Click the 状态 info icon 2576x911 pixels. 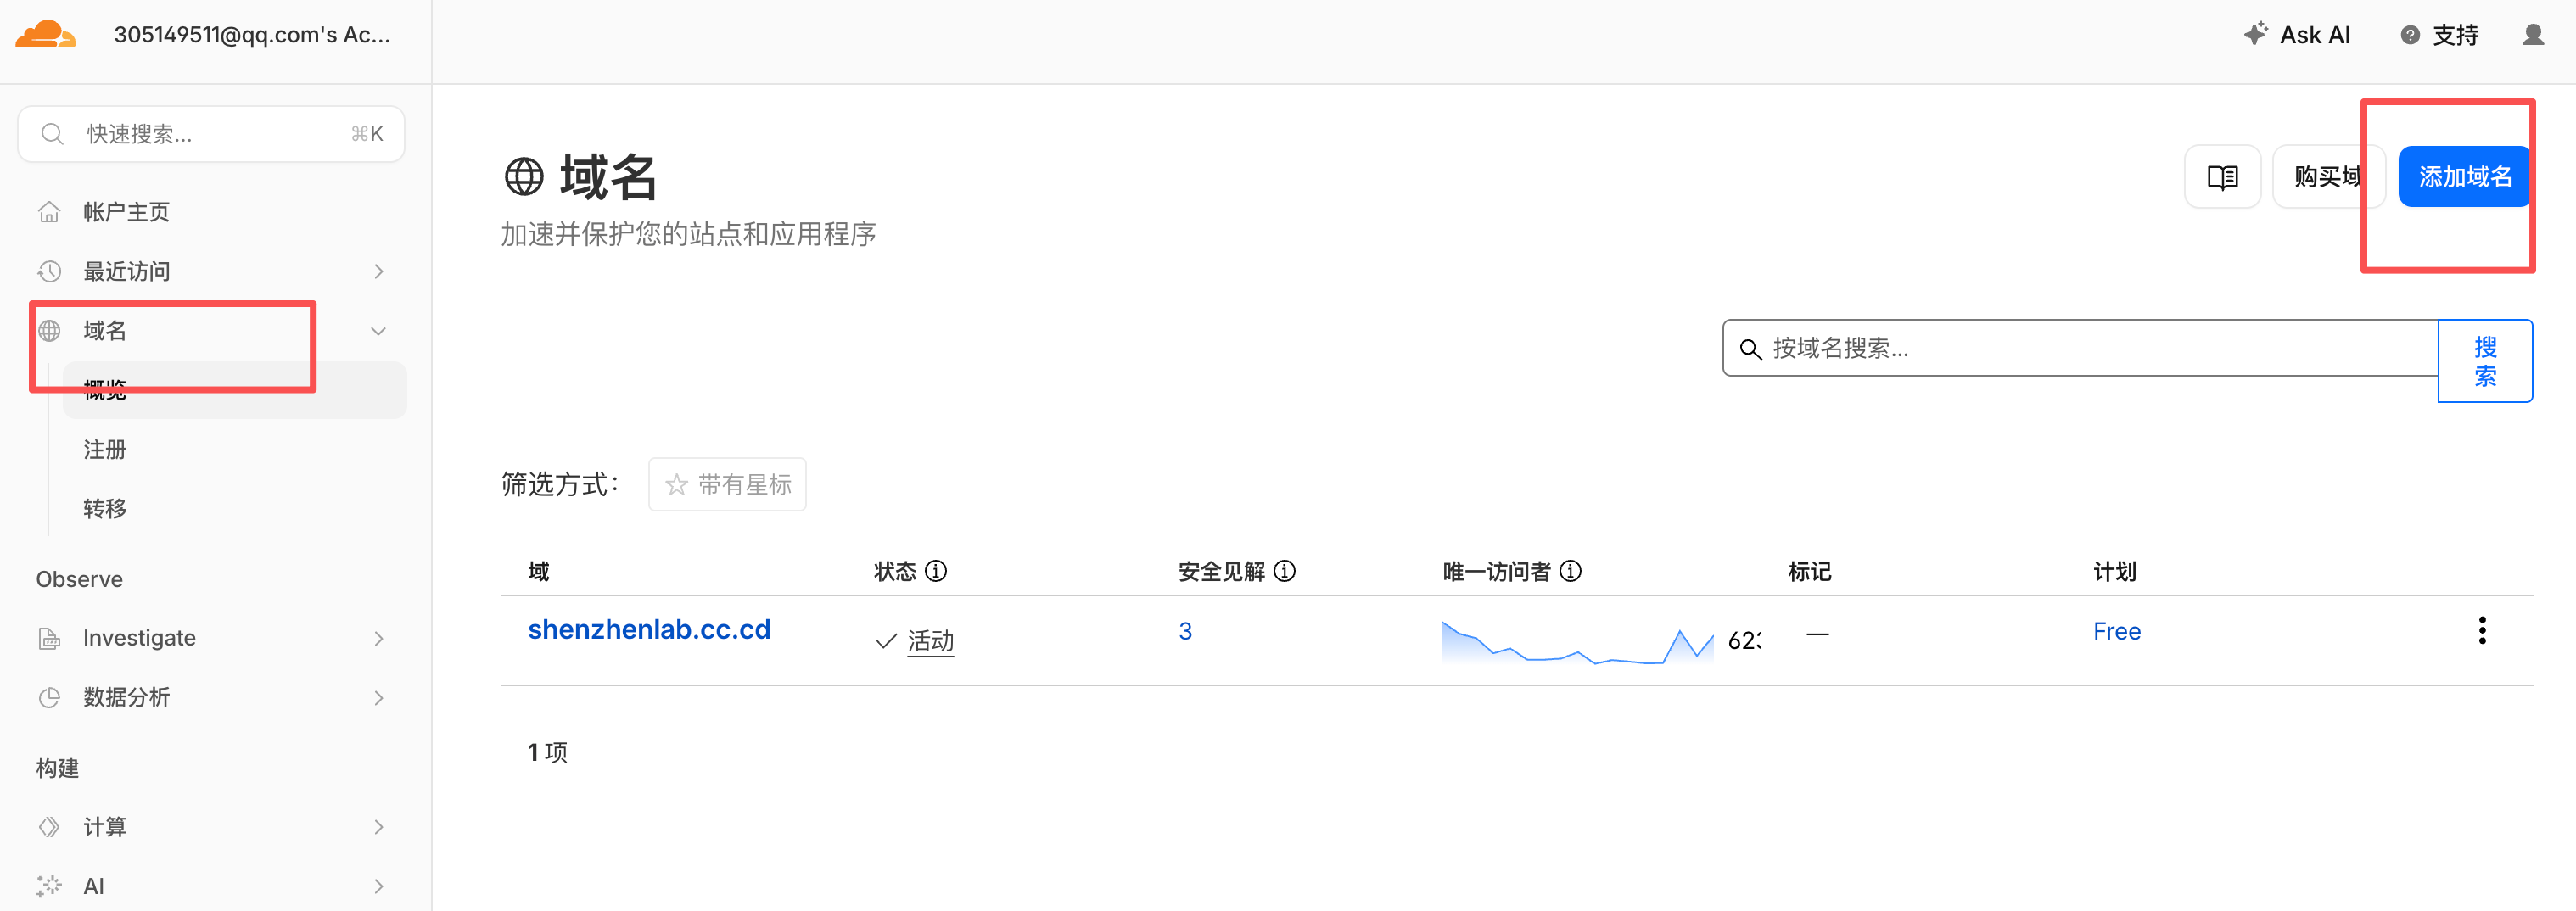pyautogui.click(x=936, y=571)
